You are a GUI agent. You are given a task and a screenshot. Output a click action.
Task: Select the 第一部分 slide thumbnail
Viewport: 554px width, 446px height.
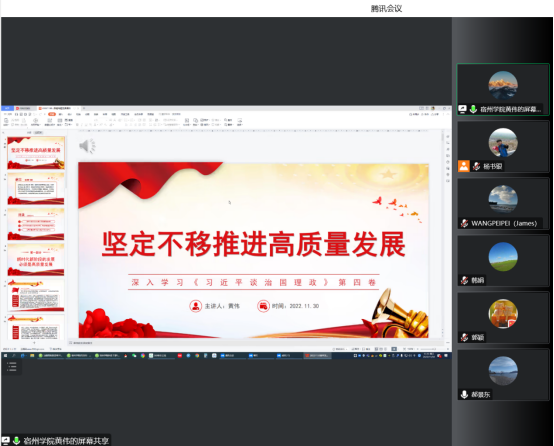point(36,260)
